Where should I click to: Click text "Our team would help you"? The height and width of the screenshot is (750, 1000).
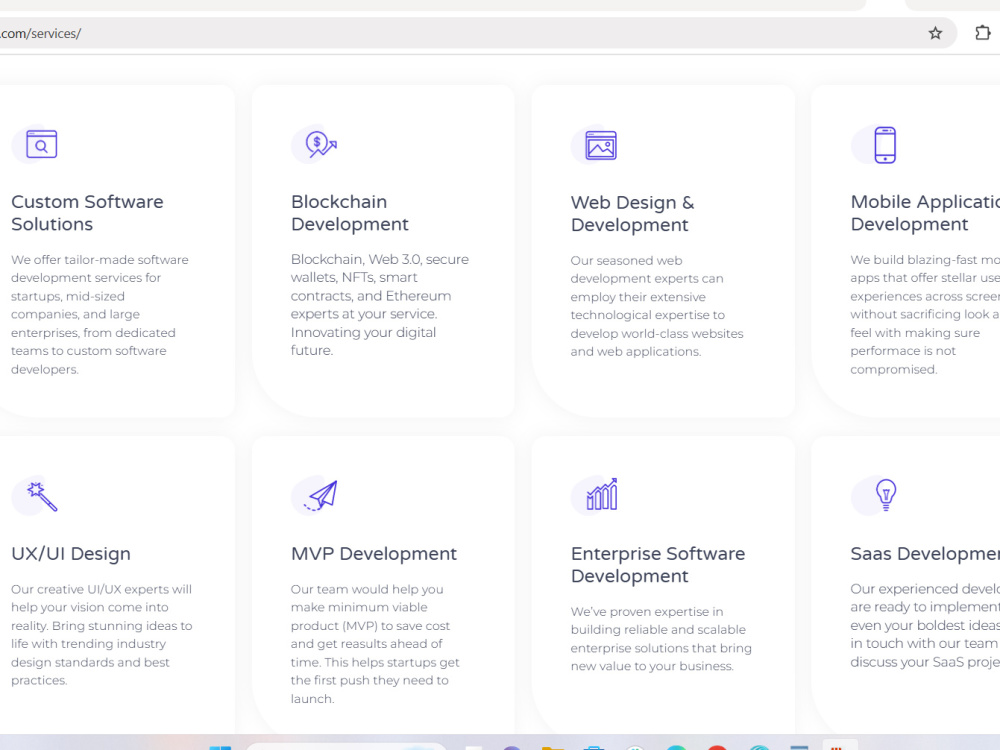[x=367, y=589]
